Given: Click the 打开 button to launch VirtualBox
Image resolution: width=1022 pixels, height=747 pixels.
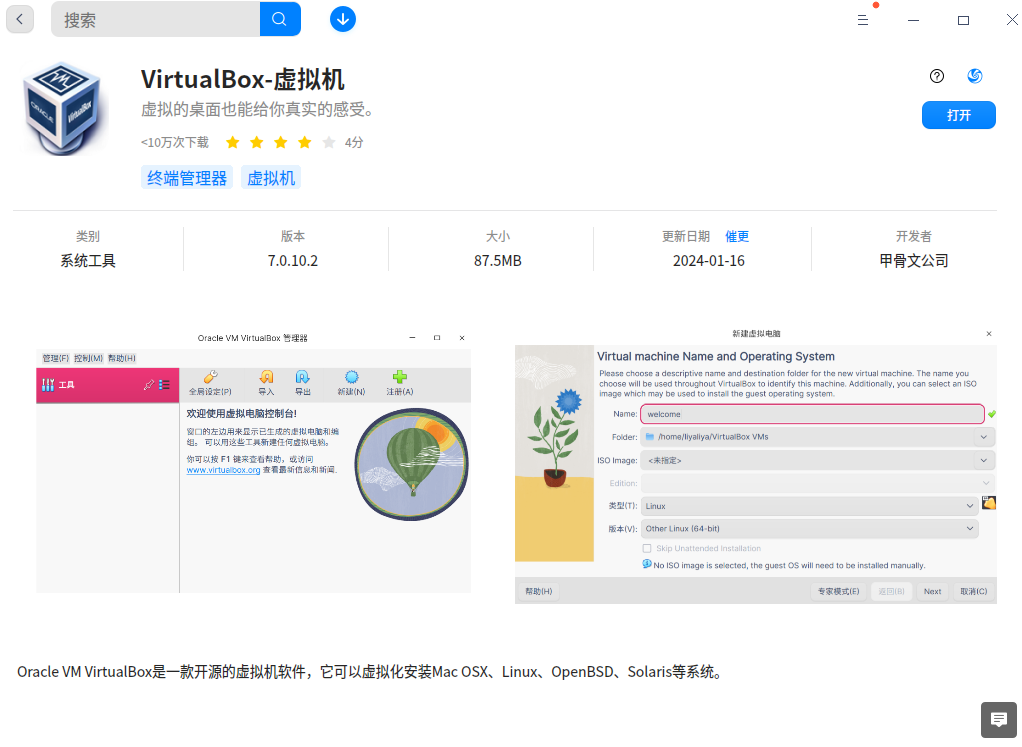Looking at the screenshot, I should click(x=958, y=115).
